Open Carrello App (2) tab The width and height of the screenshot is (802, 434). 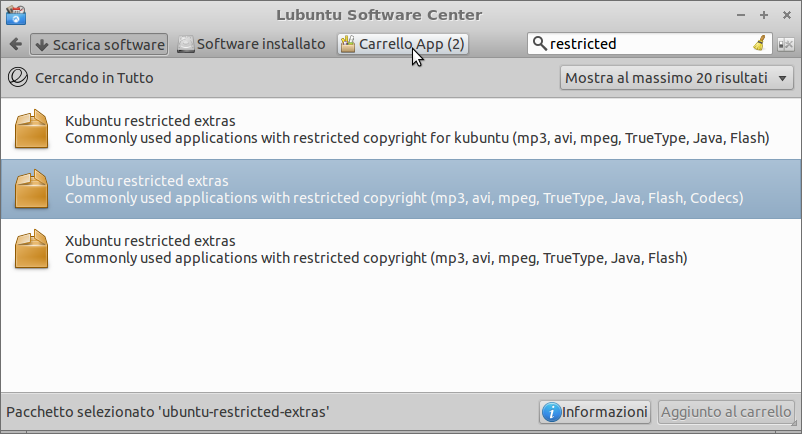click(x=403, y=44)
